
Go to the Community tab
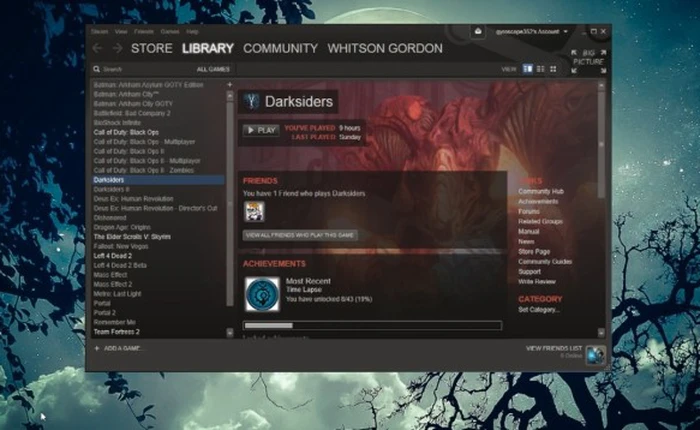coord(280,48)
